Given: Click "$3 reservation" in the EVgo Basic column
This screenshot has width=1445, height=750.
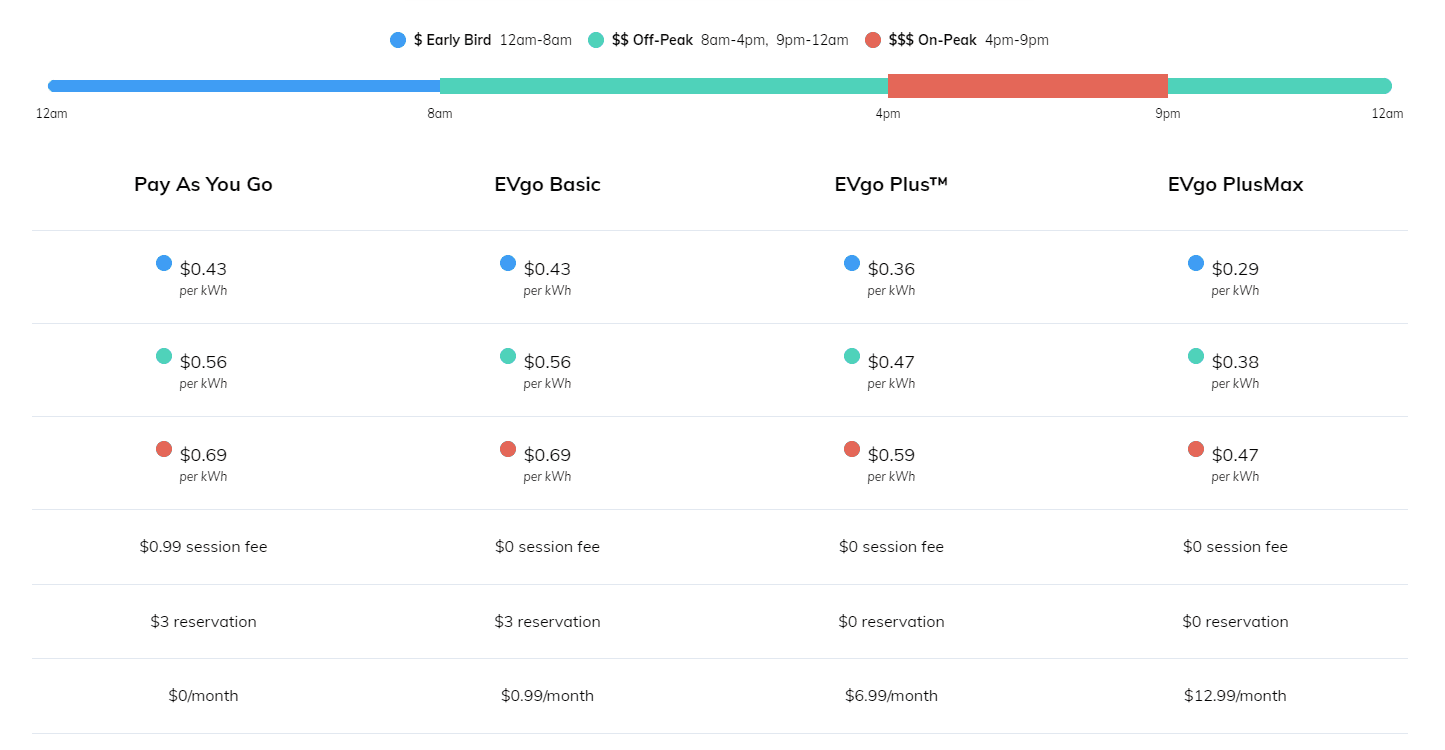Looking at the screenshot, I should click(548, 622).
